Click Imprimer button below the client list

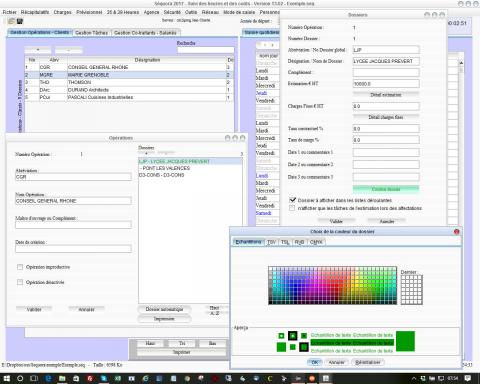(x=181, y=352)
